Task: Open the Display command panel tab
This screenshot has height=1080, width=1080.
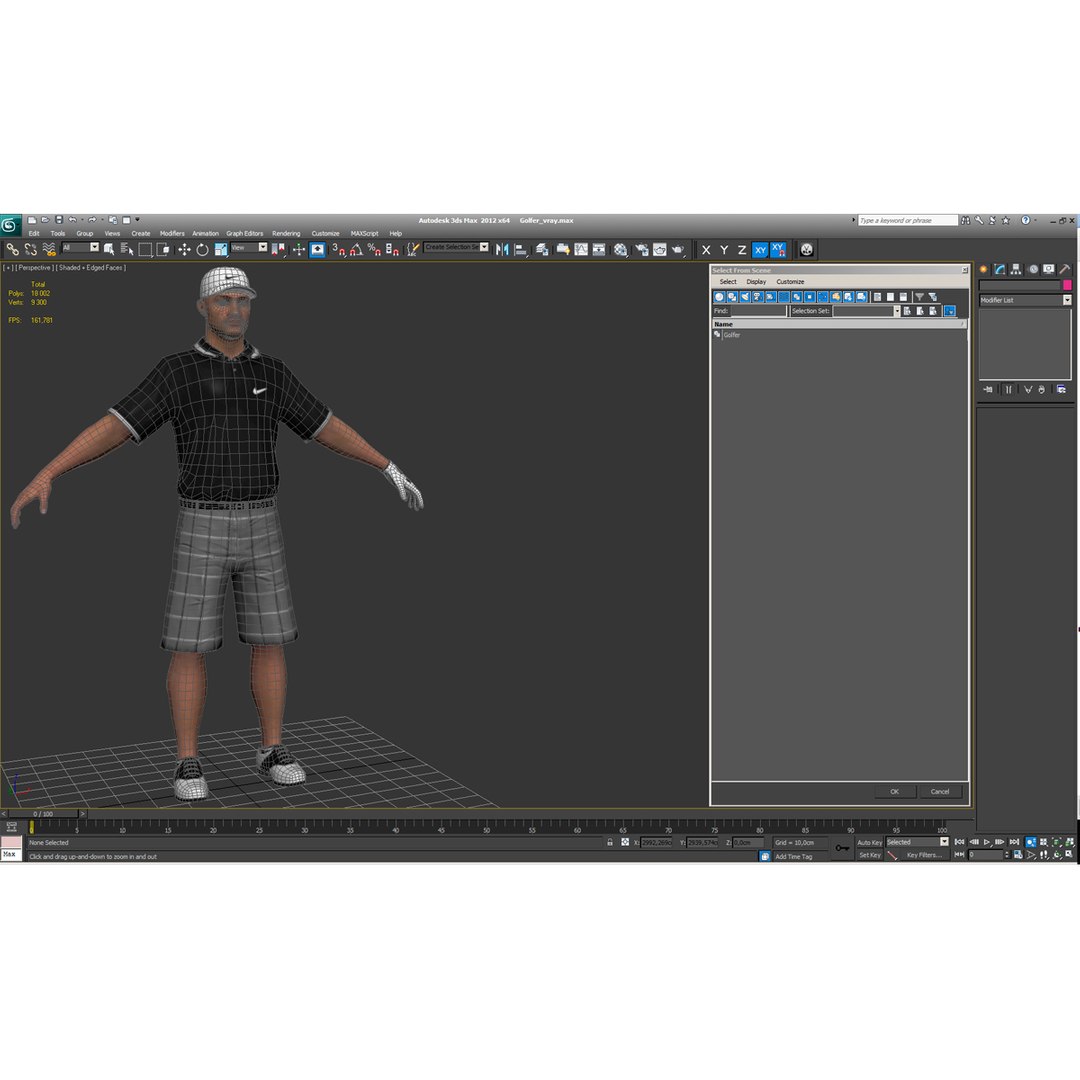Action: [x=1048, y=269]
